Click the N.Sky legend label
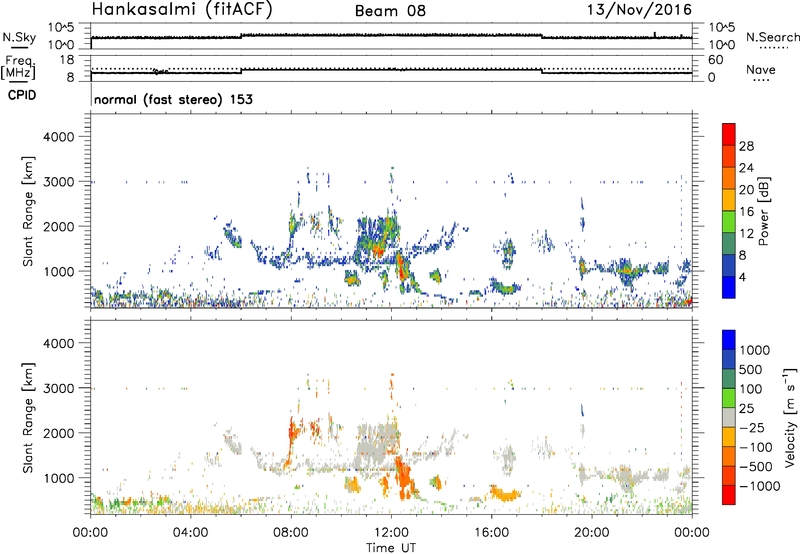Viewport: 800px width, 554px height. [19, 37]
